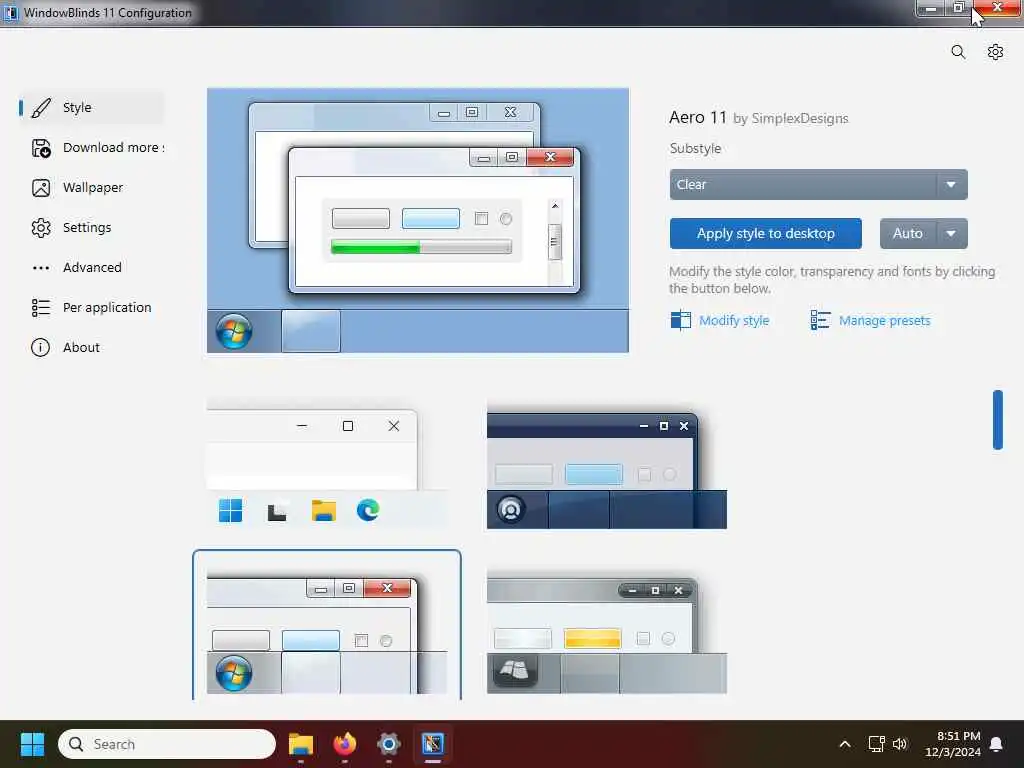The width and height of the screenshot is (1024, 768).
Task: Open search with the magnifier icon
Action: (958, 52)
